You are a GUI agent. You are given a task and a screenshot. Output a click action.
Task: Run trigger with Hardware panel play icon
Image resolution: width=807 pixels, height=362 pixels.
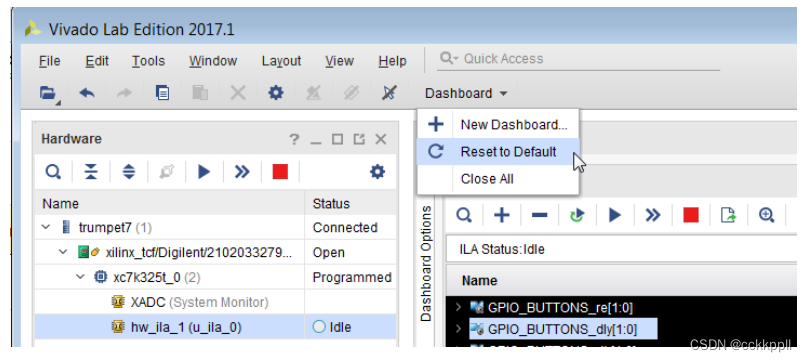(x=204, y=171)
